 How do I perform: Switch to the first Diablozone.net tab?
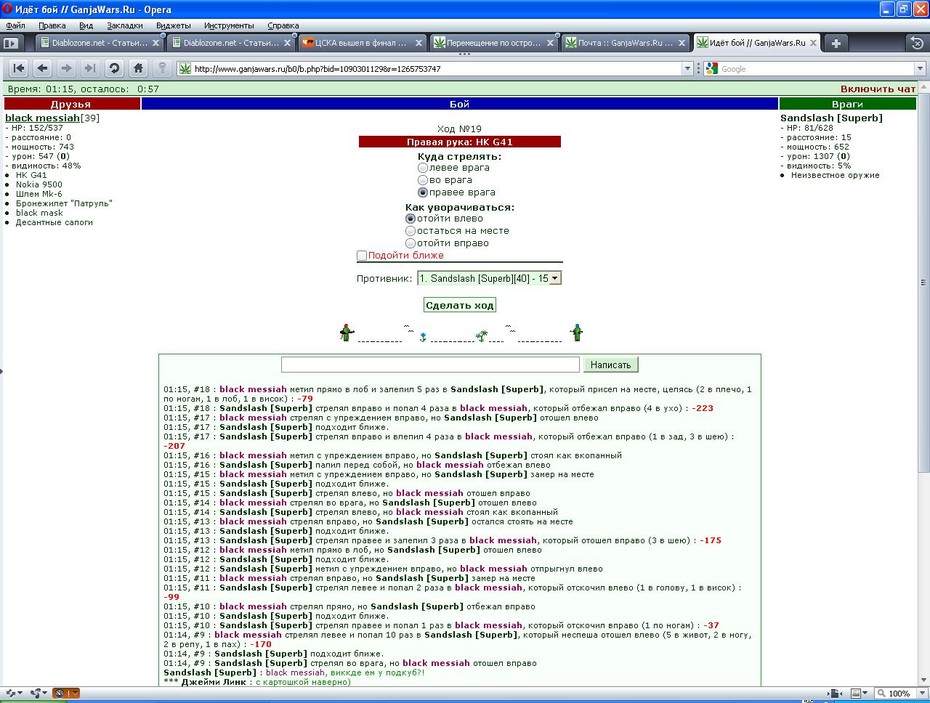(99, 43)
